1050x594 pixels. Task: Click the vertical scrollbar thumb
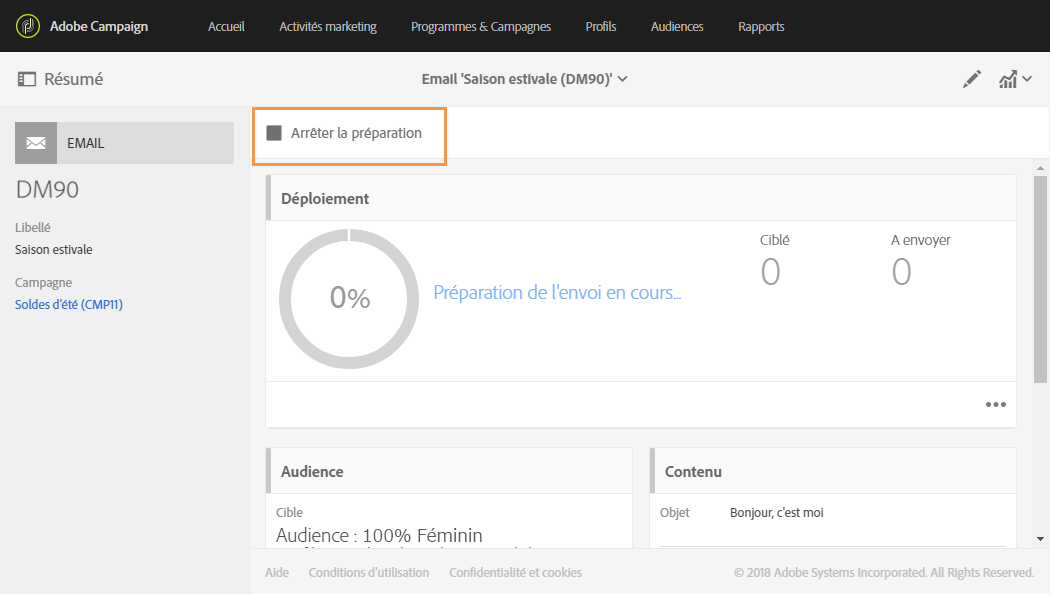[x=1040, y=279]
